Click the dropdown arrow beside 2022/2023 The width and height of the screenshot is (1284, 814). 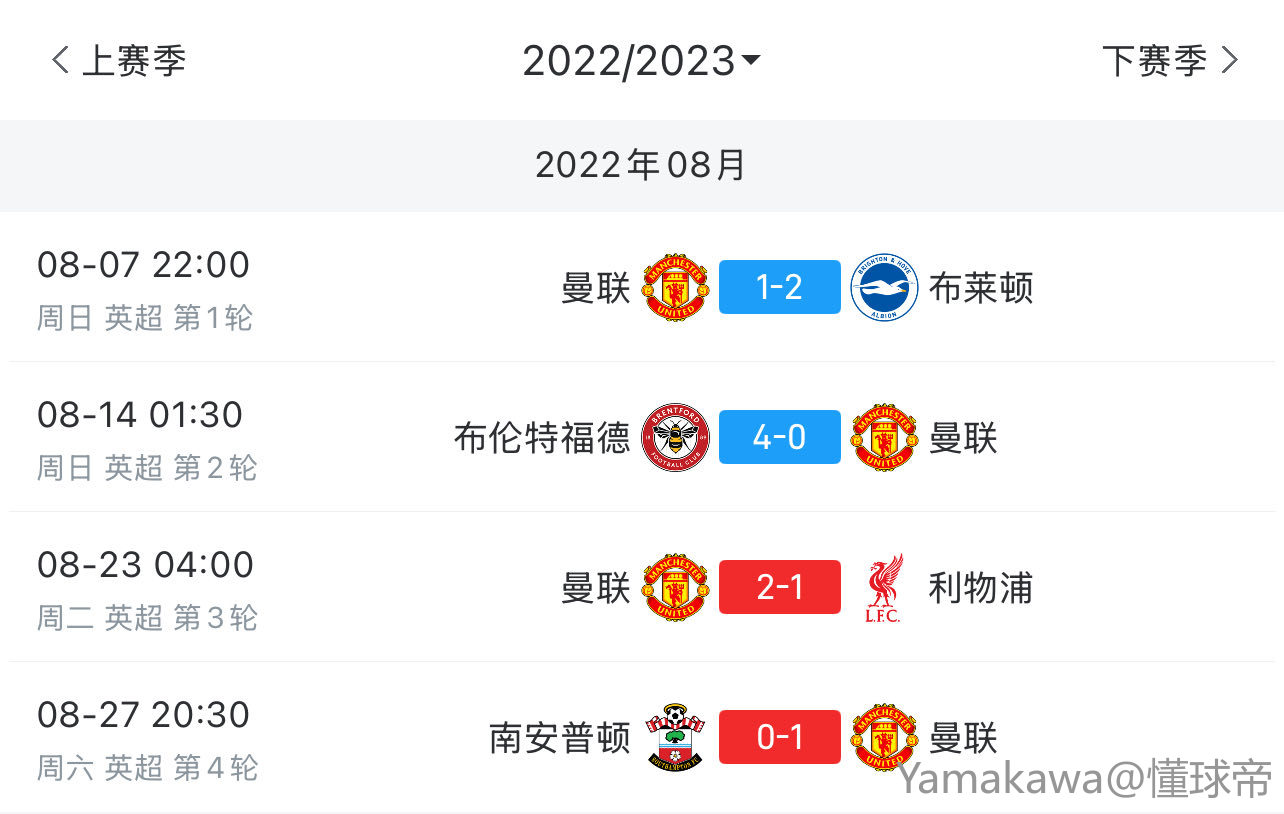(x=751, y=62)
